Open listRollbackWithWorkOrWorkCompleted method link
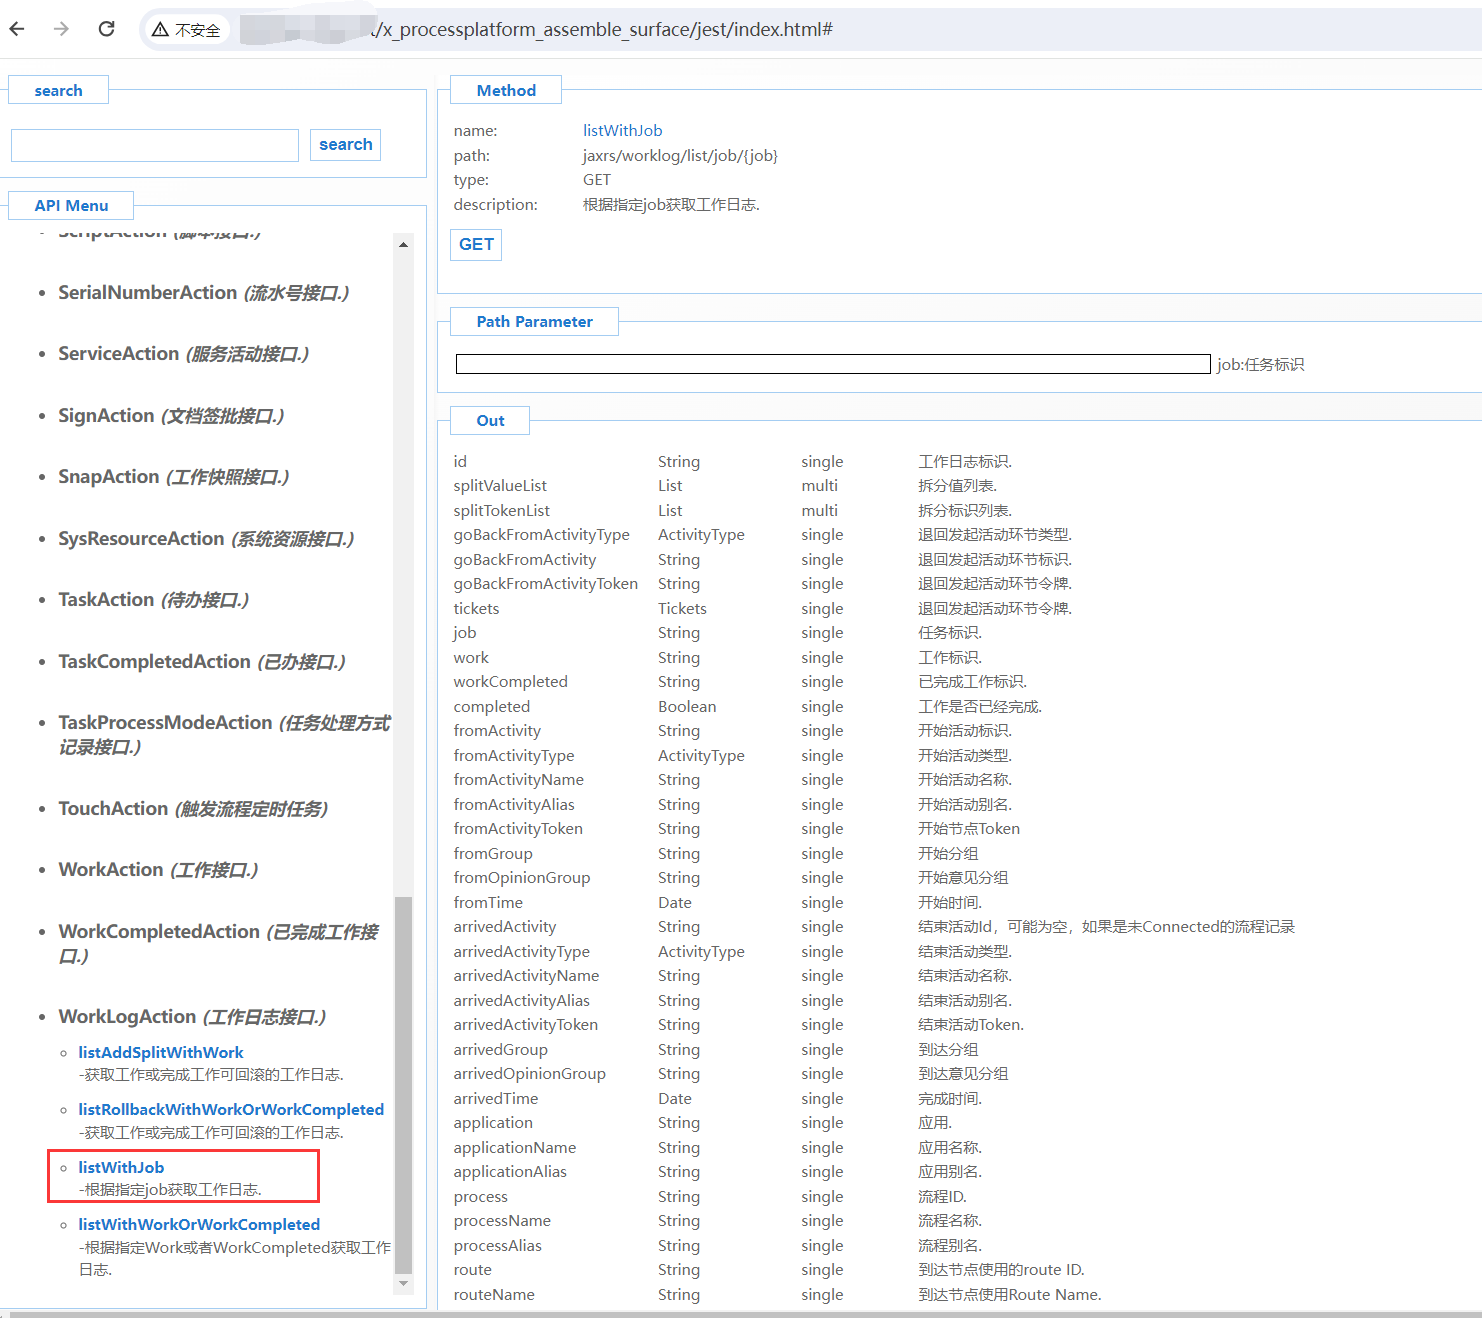Image resolution: width=1482 pixels, height=1318 pixels. pos(231,1109)
